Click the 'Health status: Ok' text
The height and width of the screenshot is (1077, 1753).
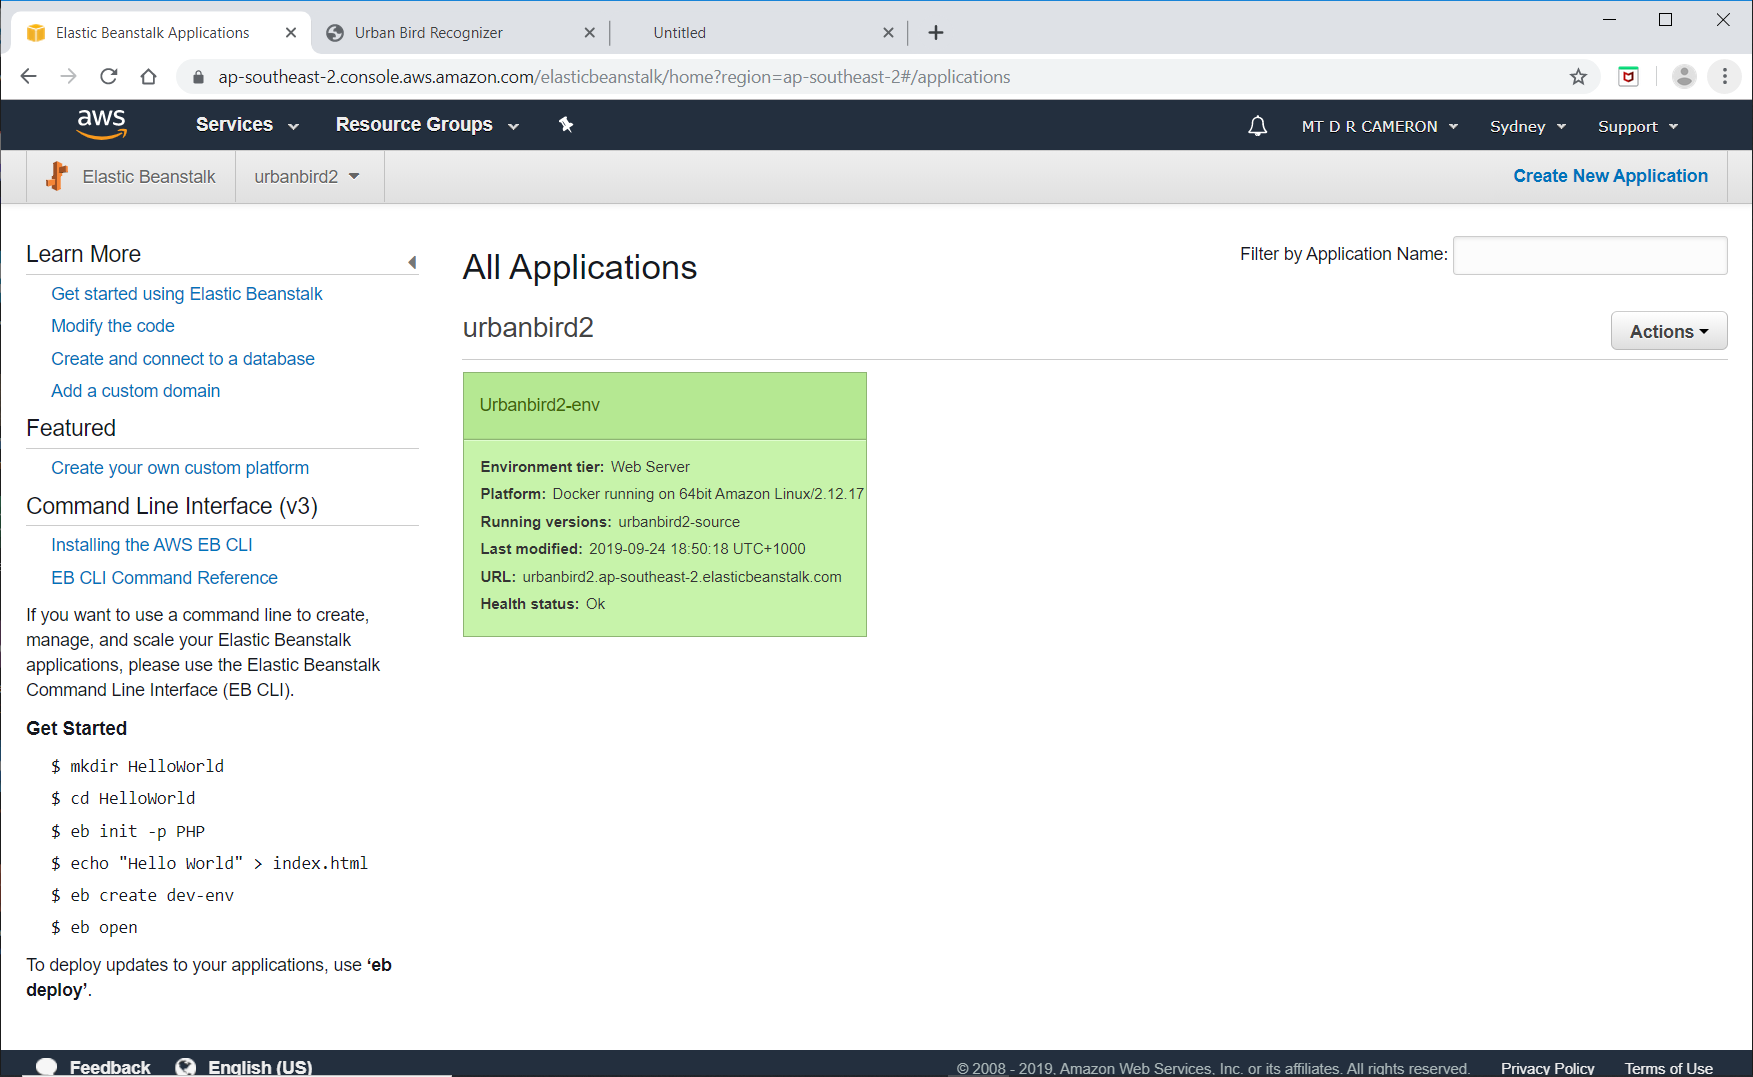(542, 604)
